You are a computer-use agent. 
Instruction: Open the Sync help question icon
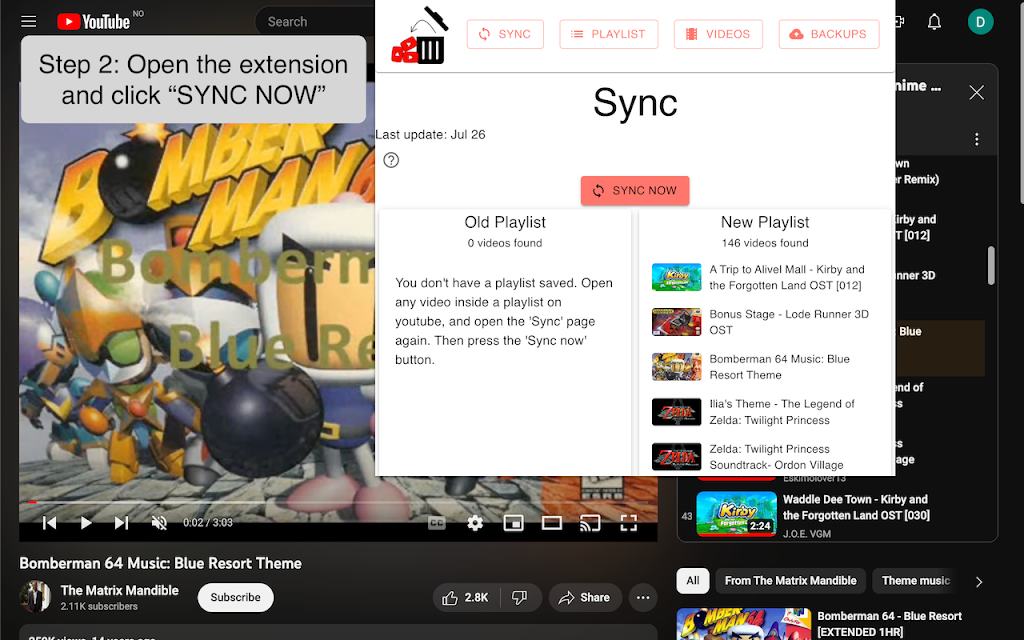click(391, 160)
